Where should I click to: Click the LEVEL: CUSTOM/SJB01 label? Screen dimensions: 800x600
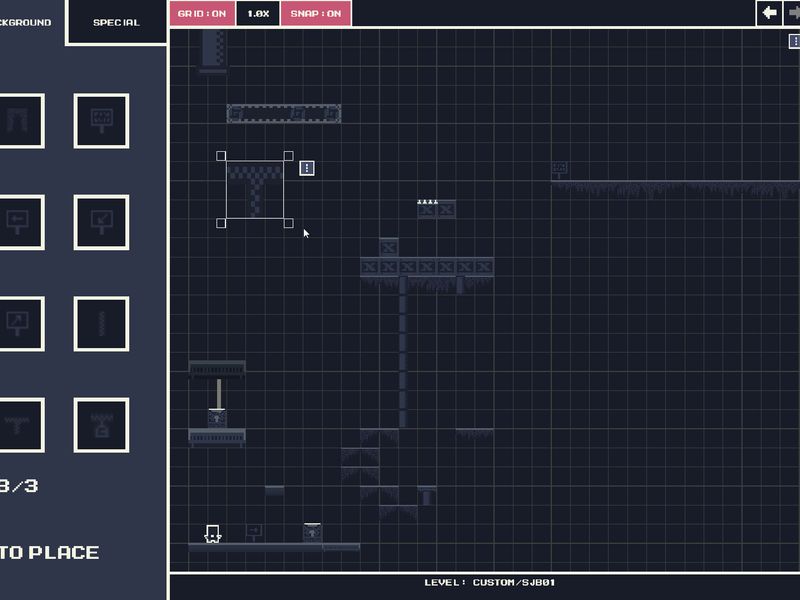click(x=490, y=582)
